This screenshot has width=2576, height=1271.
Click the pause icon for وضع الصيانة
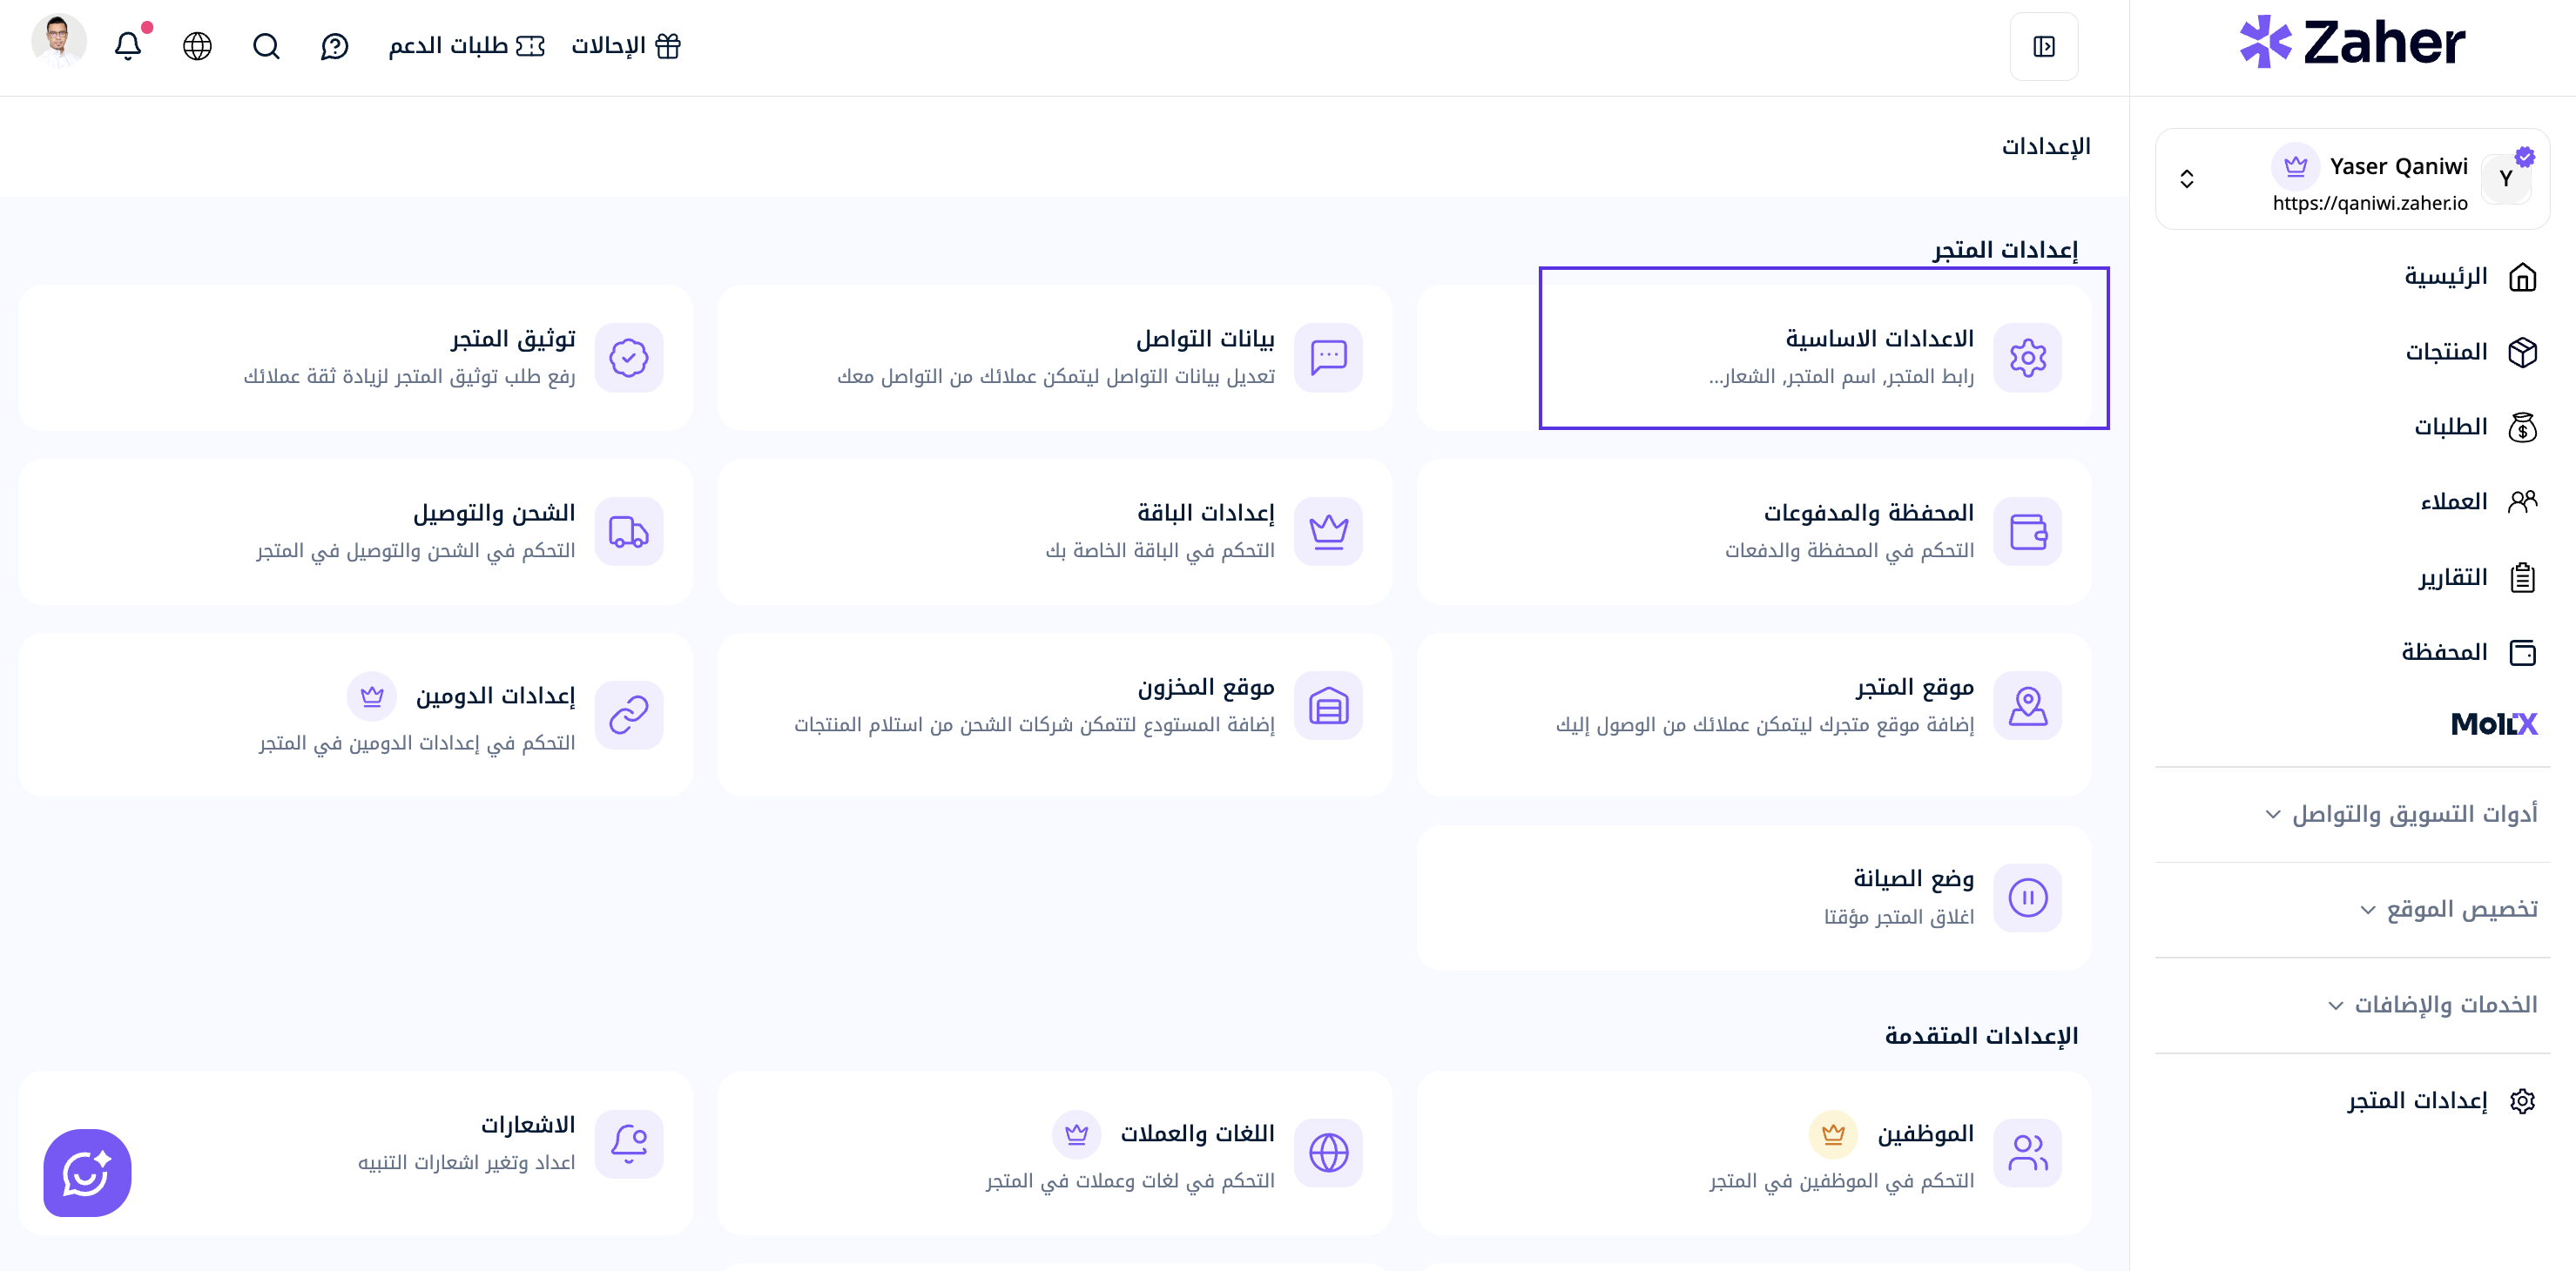pyautogui.click(x=2027, y=897)
